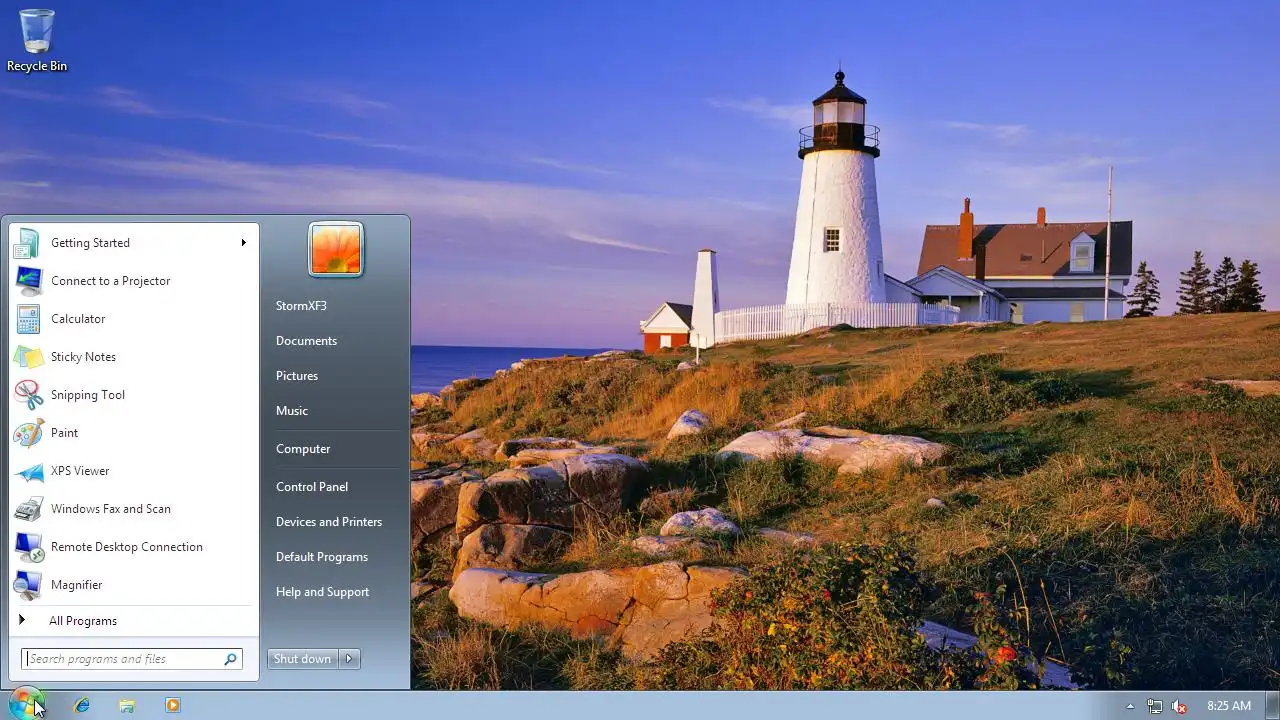
Task: Open Default Programs
Action: (x=322, y=557)
